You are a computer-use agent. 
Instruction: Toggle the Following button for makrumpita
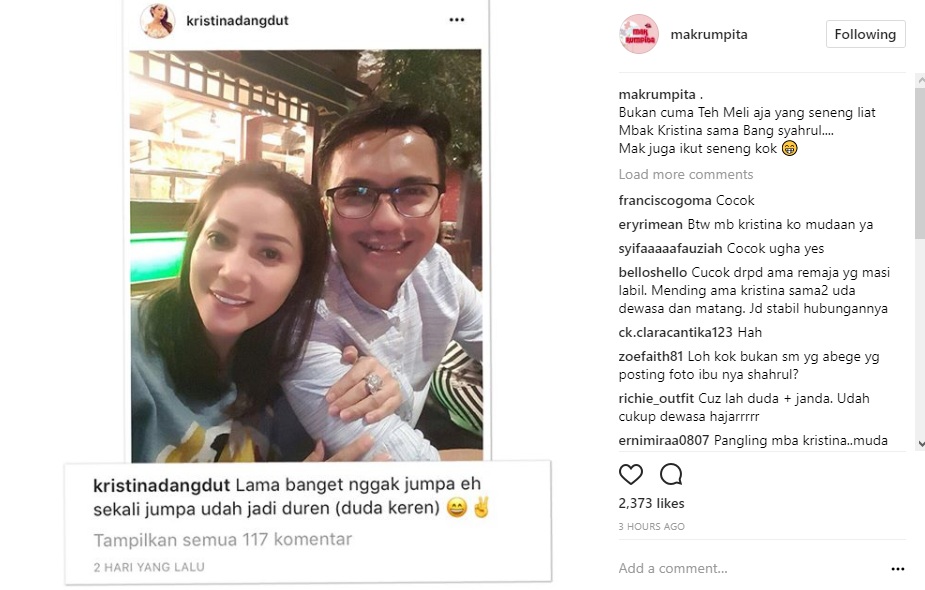865,34
